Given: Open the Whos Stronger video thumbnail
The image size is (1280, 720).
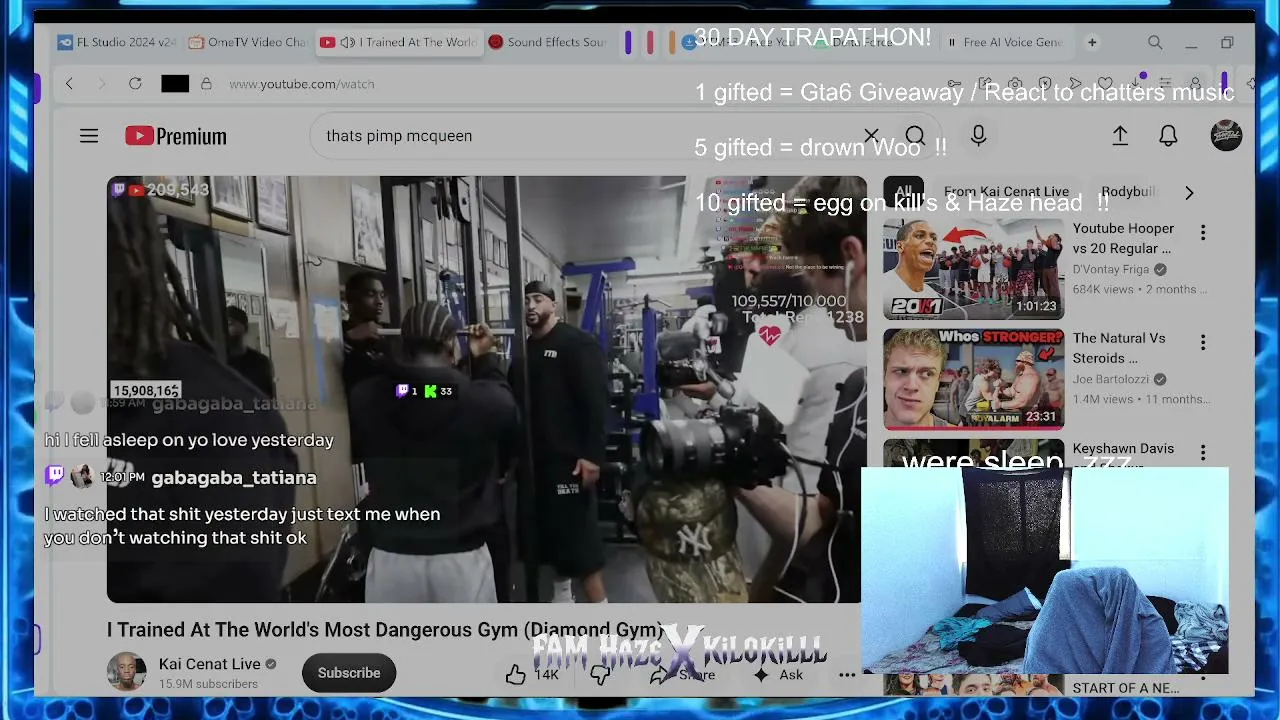Looking at the screenshot, I should coord(974,379).
